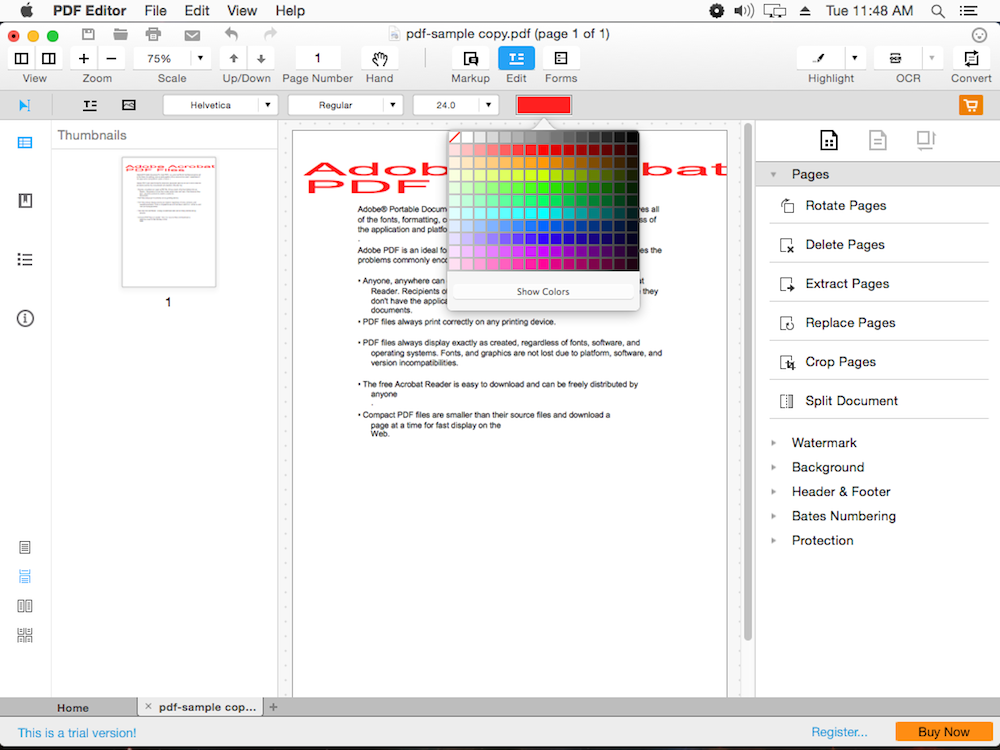1000x750 pixels.
Task: Click the Convert icon
Action: pos(971,59)
